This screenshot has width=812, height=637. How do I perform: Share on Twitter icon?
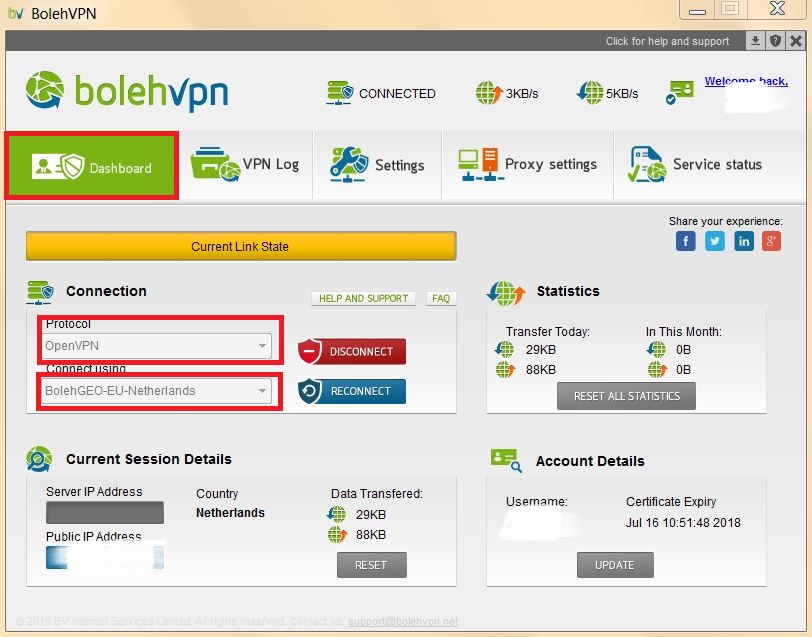[x=715, y=241]
